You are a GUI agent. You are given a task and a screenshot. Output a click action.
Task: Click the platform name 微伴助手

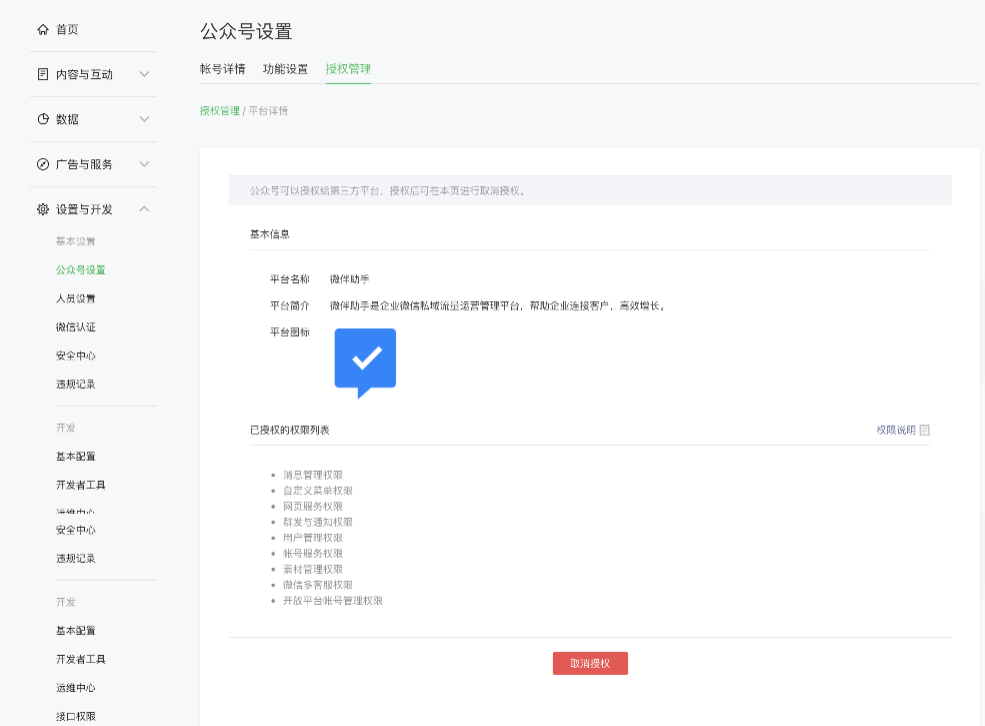(349, 279)
